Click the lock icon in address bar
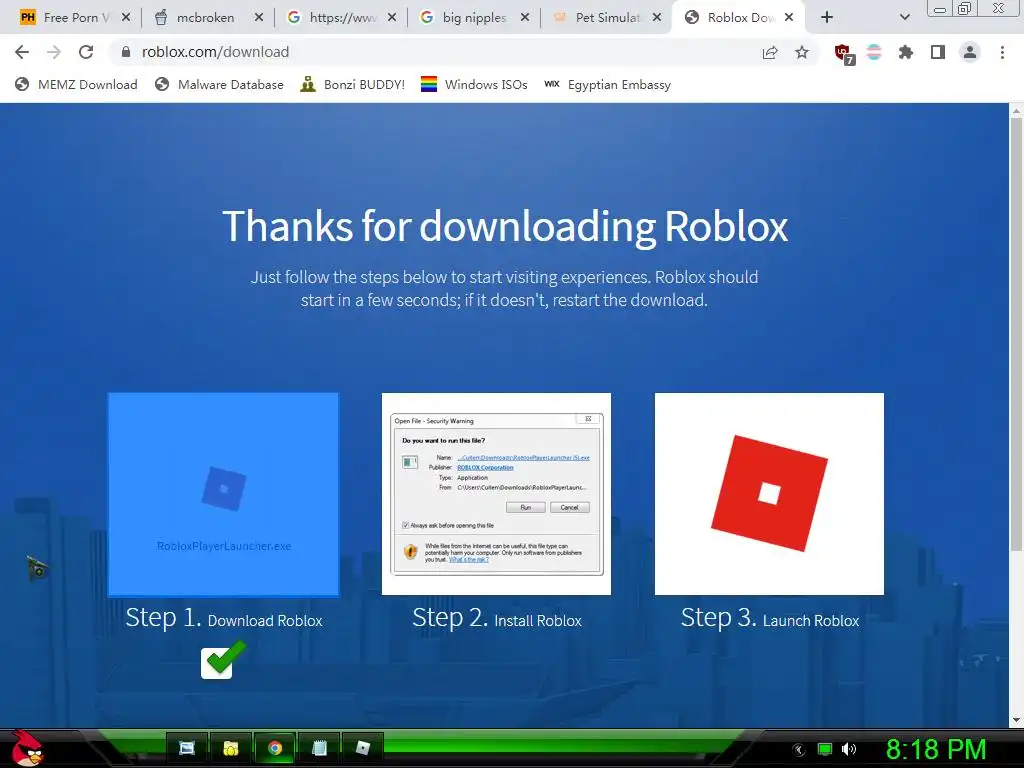1024x768 pixels. pos(126,52)
